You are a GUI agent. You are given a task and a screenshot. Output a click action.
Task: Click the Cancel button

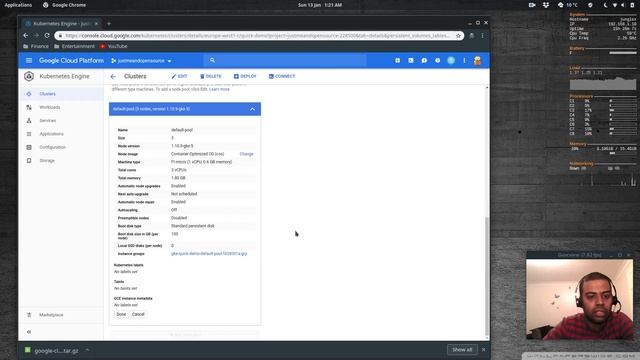(x=138, y=314)
